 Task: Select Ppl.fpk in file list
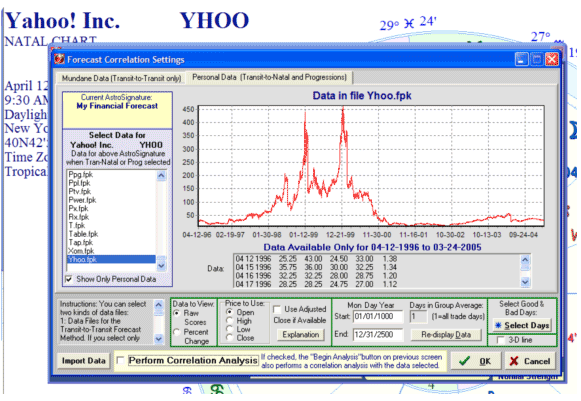point(111,183)
